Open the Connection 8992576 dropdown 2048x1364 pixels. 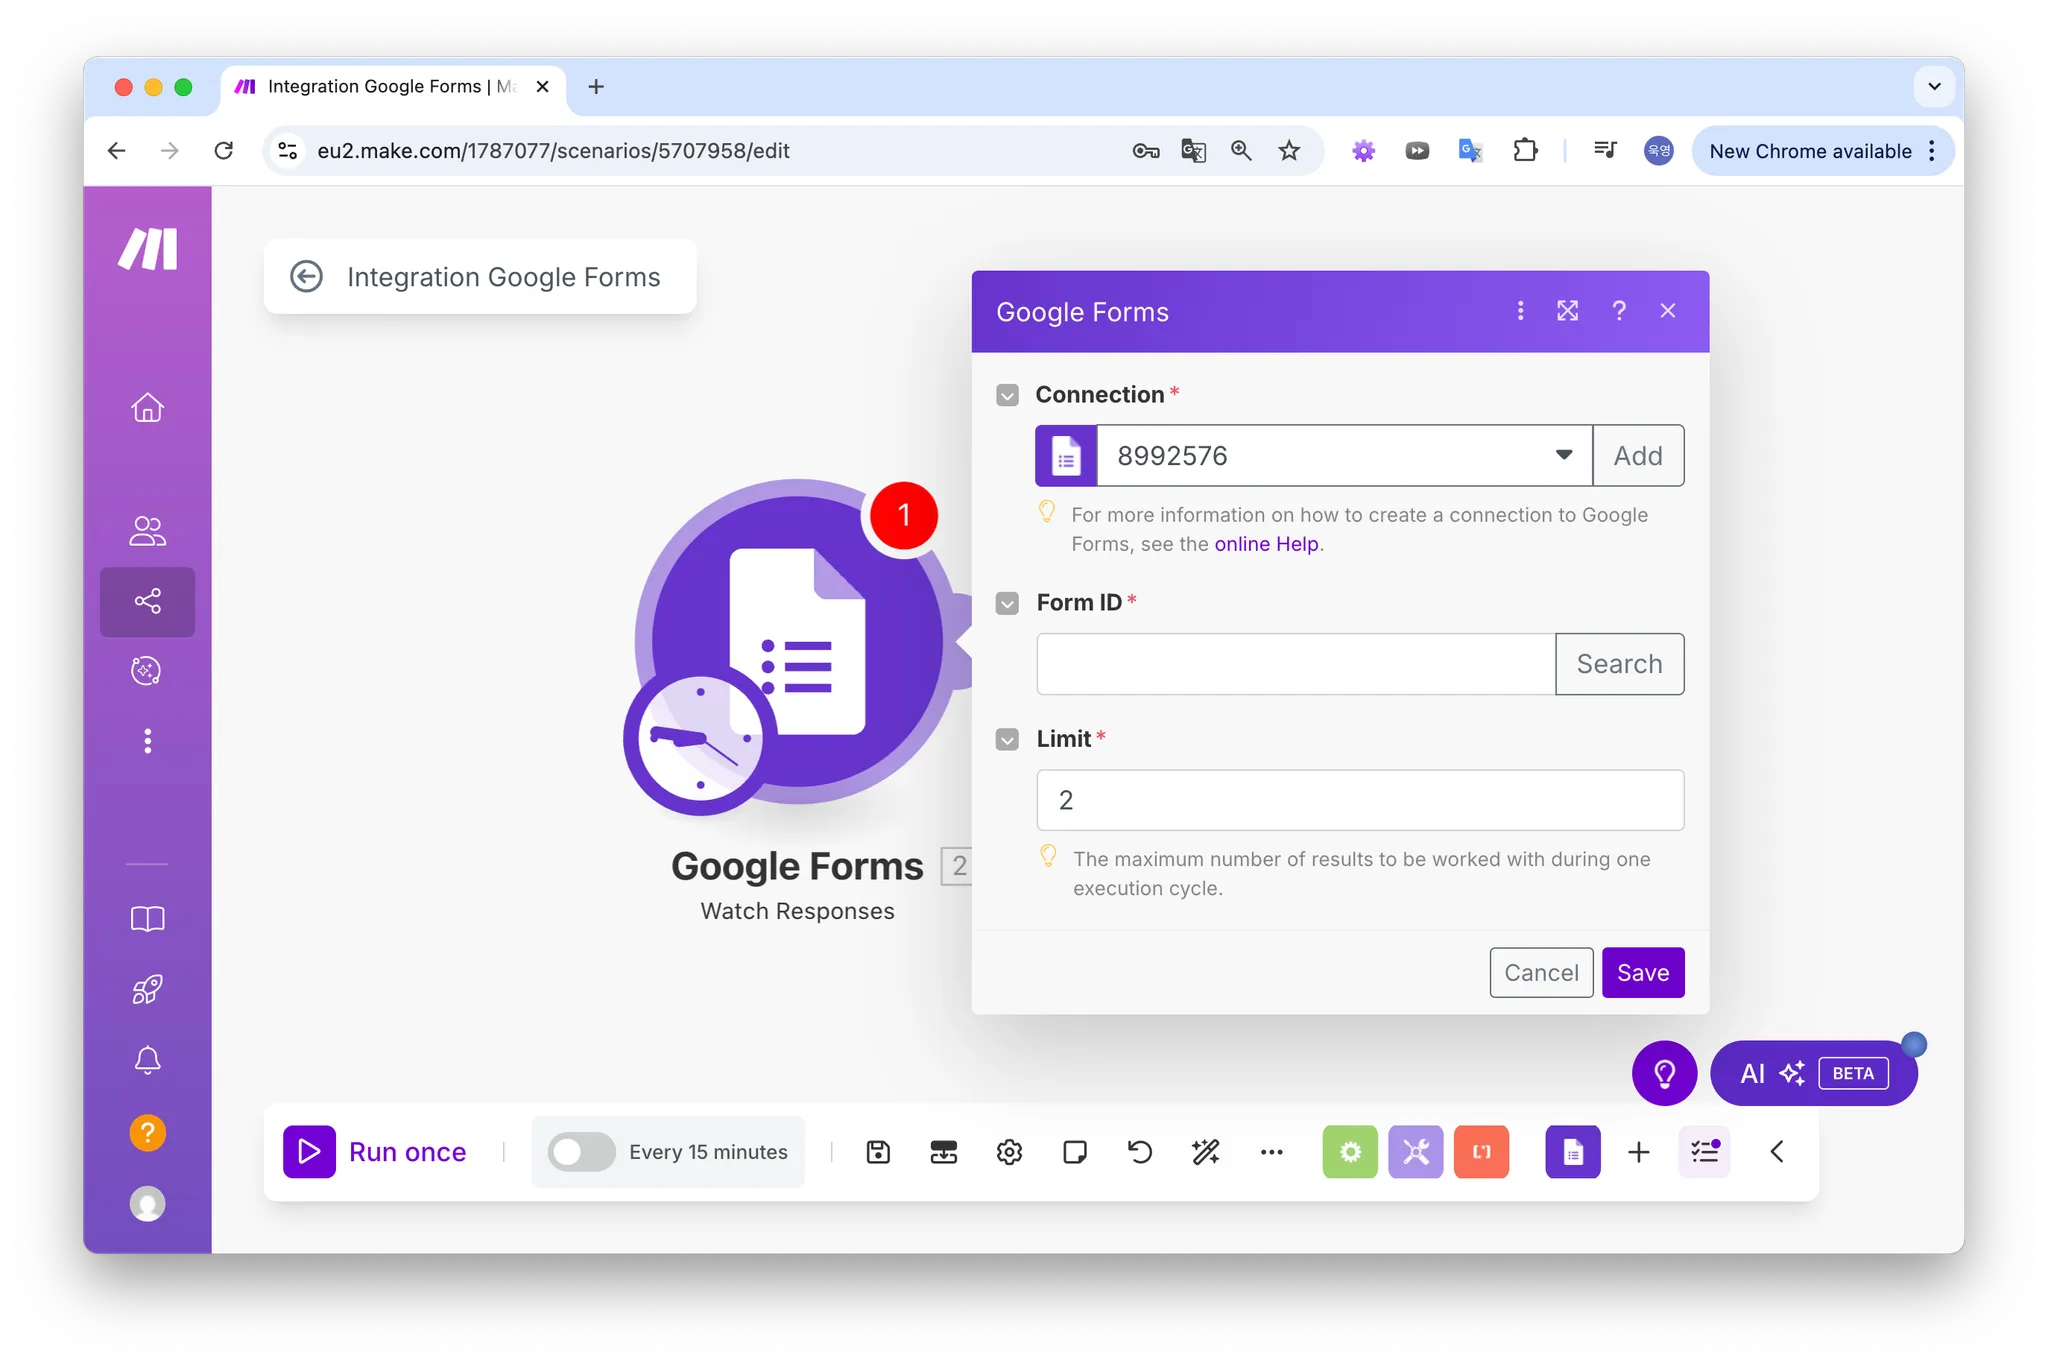click(1344, 456)
